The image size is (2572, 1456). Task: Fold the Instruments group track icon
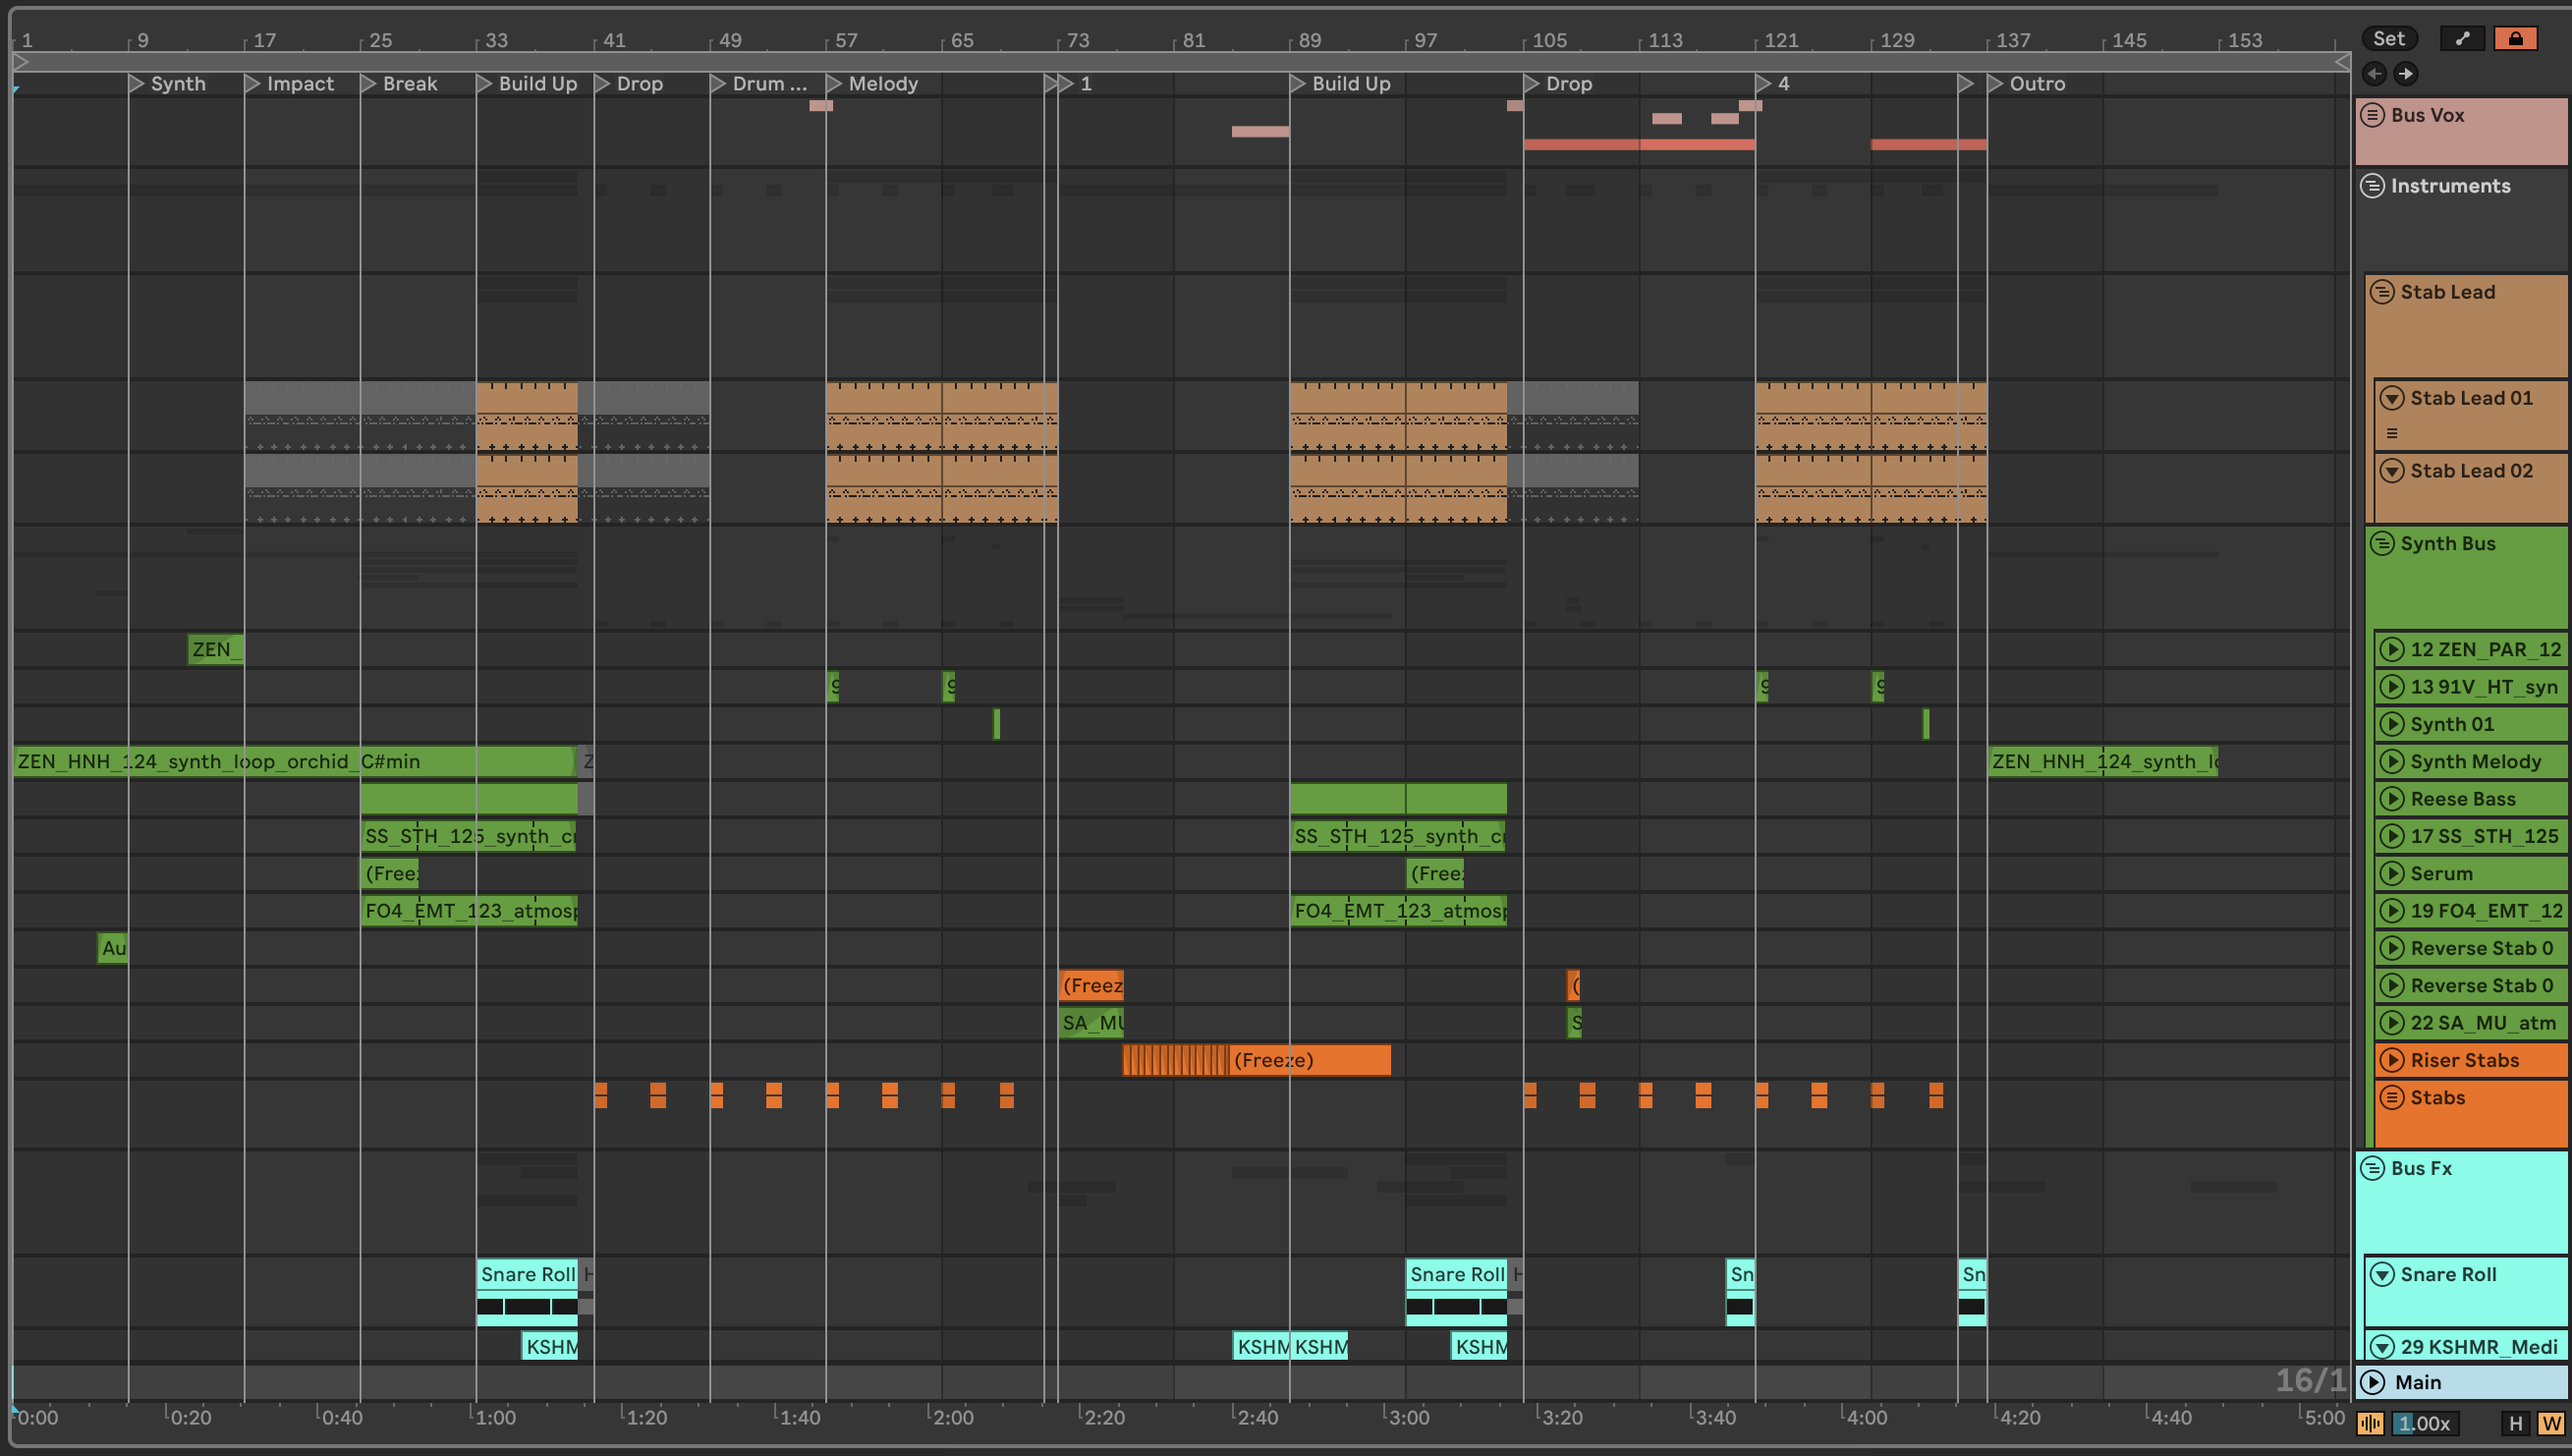coord(2372,186)
